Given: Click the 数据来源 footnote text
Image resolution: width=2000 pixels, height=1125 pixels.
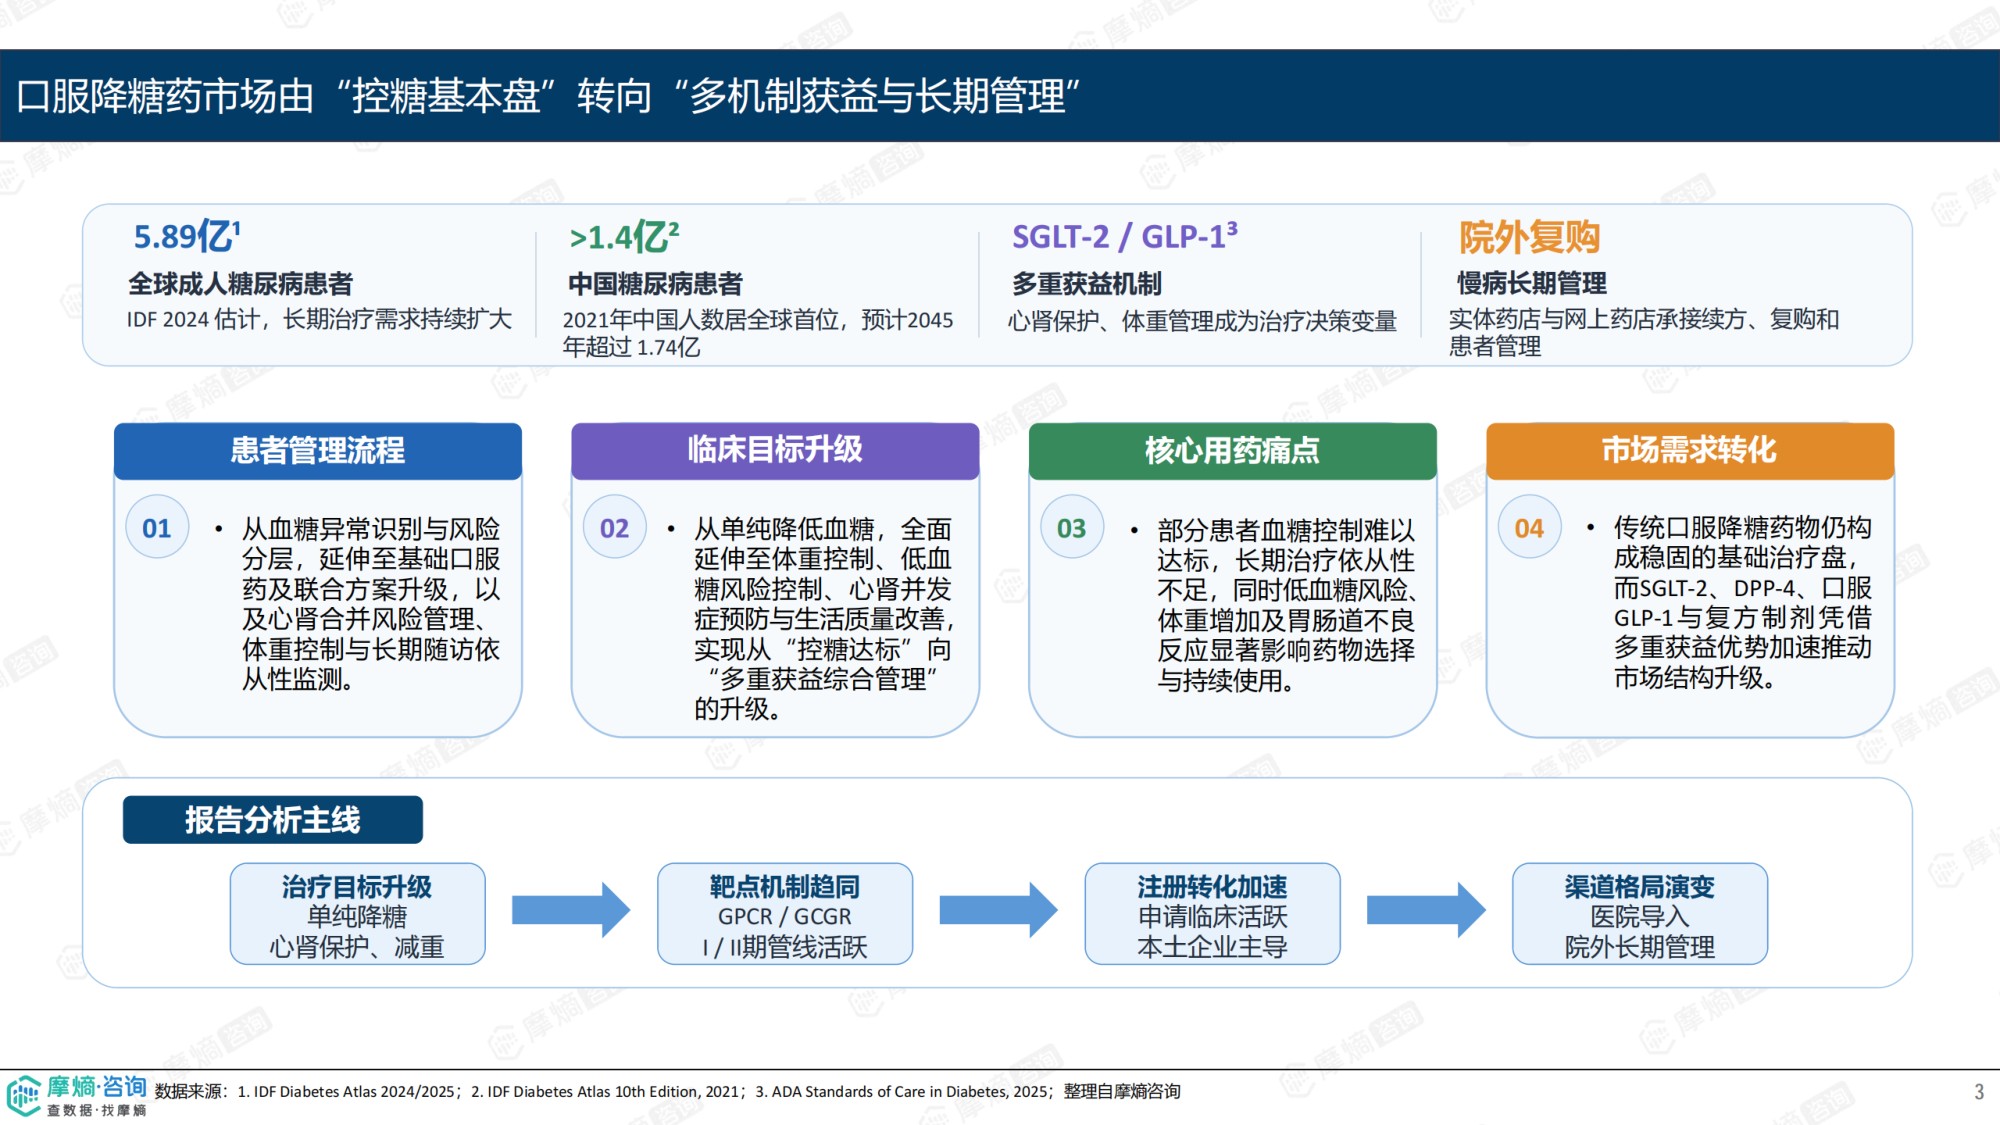Looking at the screenshot, I should click(x=668, y=1091).
